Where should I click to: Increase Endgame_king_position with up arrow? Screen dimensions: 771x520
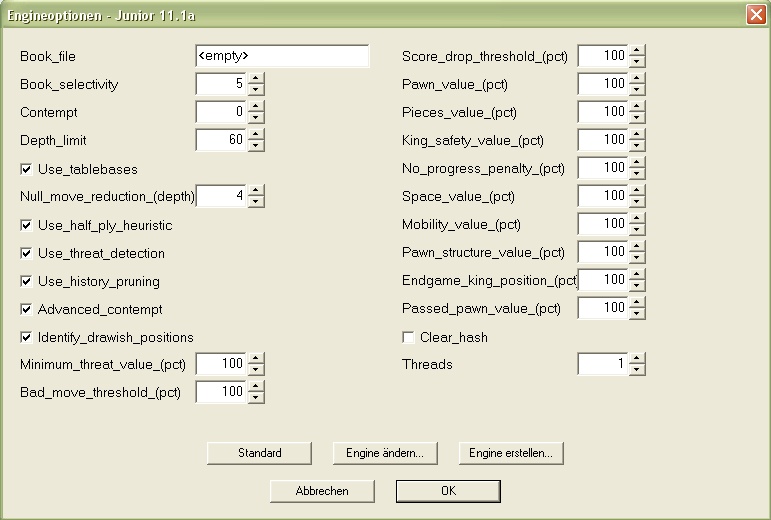pos(637,274)
